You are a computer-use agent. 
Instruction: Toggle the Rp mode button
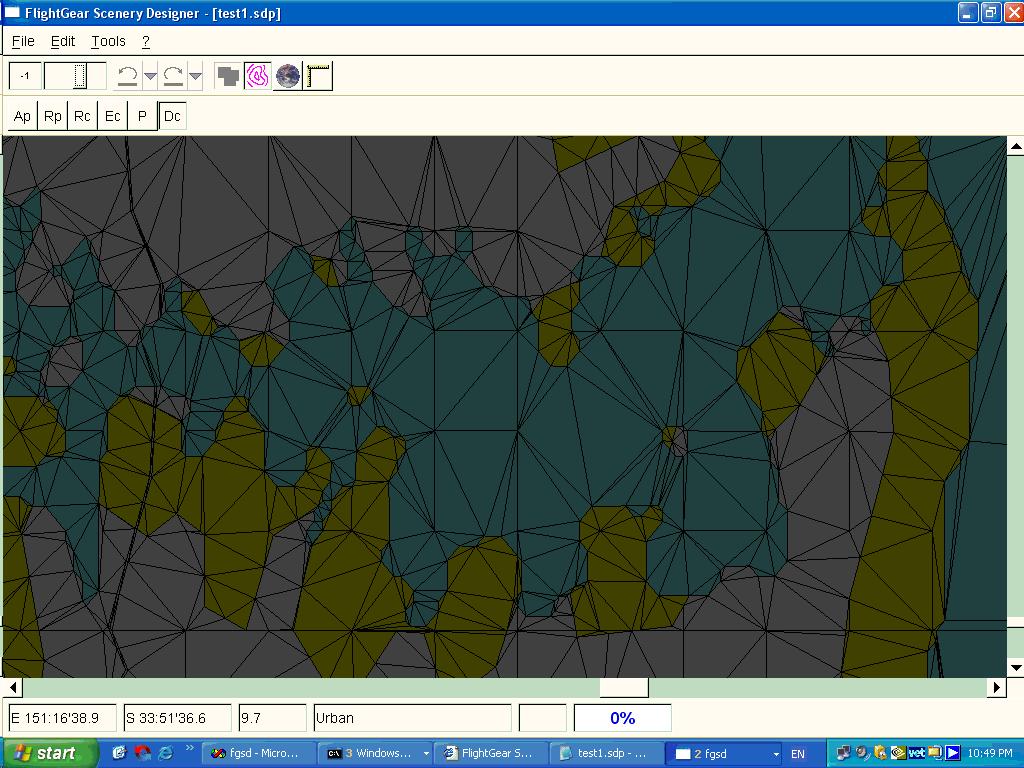tap(52, 116)
